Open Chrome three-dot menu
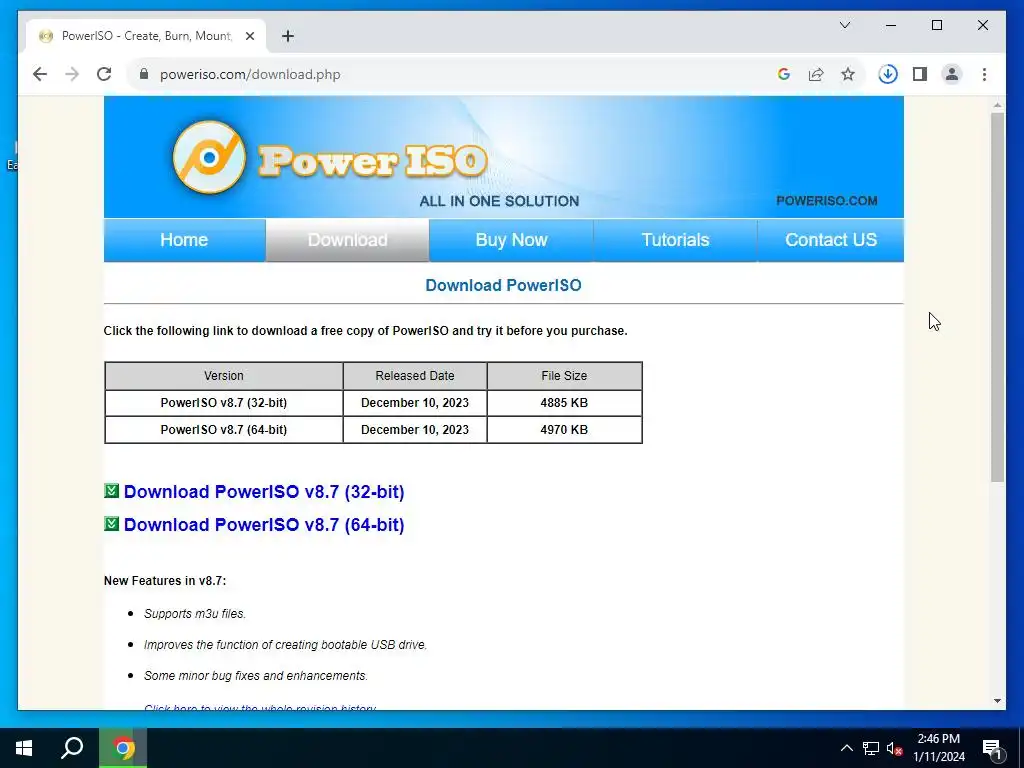The image size is (1024, 768). click(984, 74)
